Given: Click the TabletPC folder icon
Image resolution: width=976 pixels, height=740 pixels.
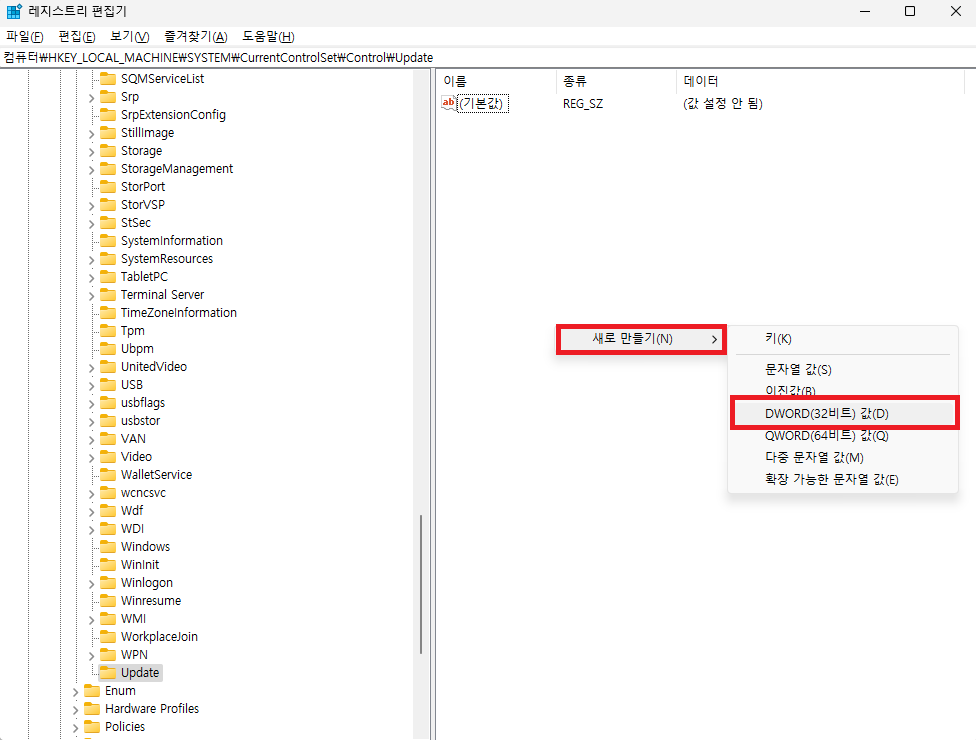Looking at the screenshot, I should [x=108, y=276].
